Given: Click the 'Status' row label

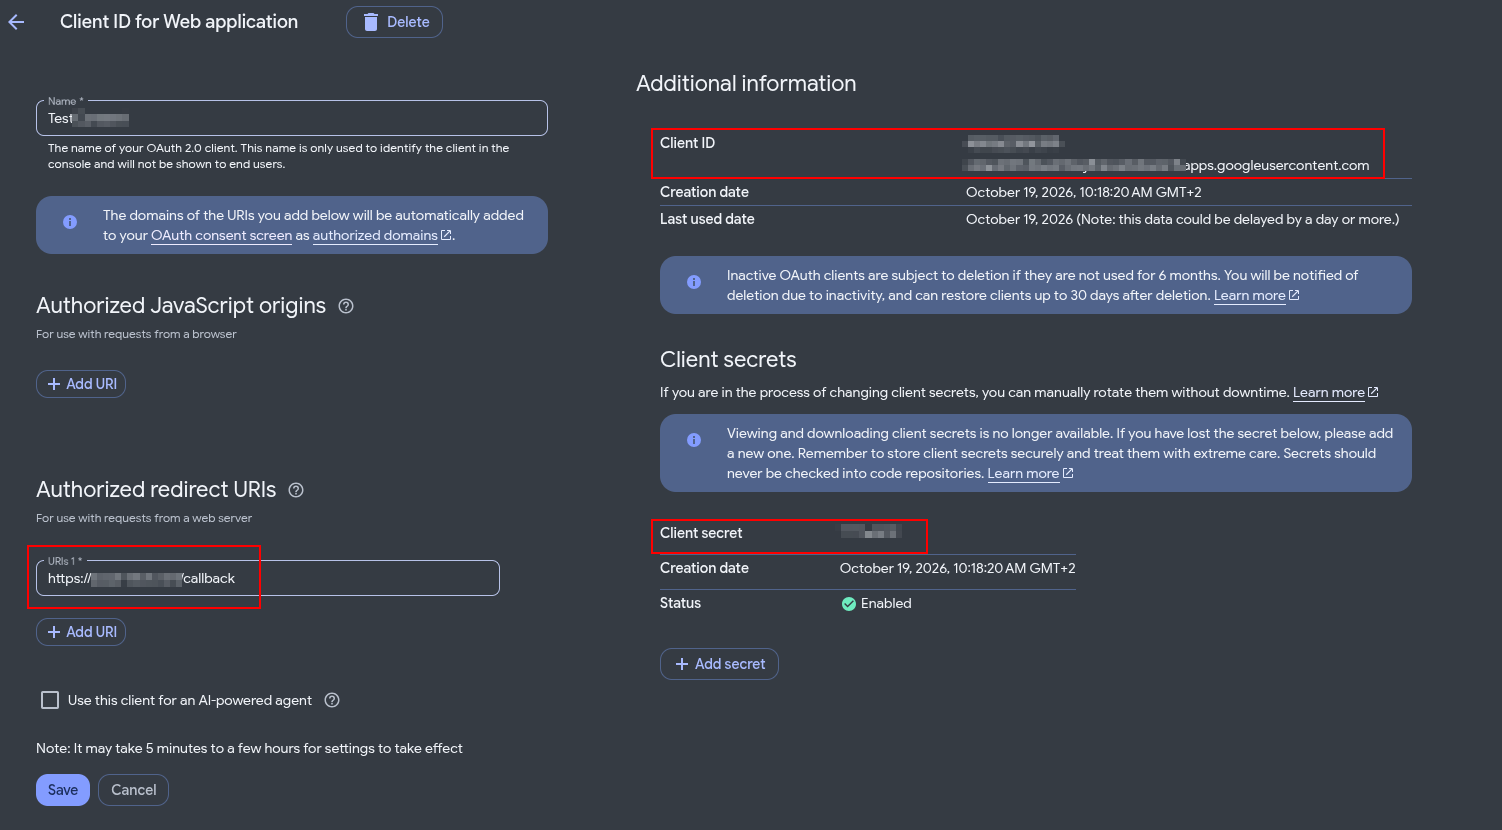Looking at the screenshot, I should coord(680,603).
